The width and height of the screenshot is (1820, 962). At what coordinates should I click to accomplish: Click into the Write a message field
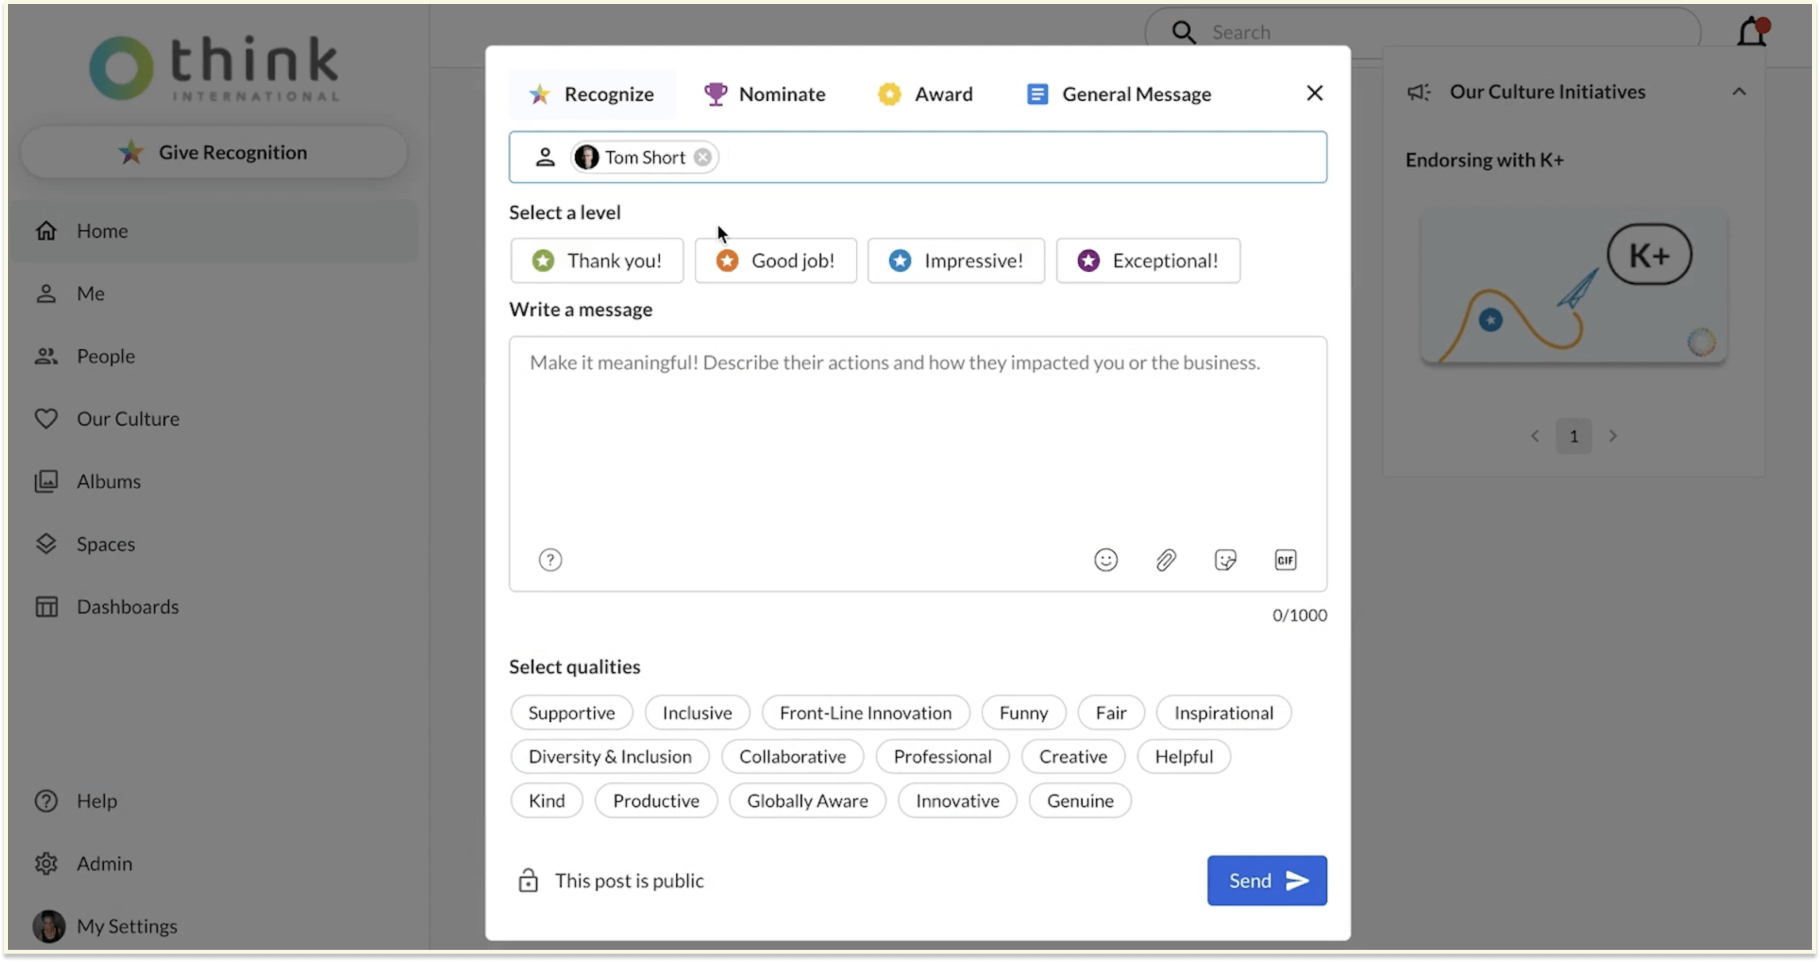[918, 440]
